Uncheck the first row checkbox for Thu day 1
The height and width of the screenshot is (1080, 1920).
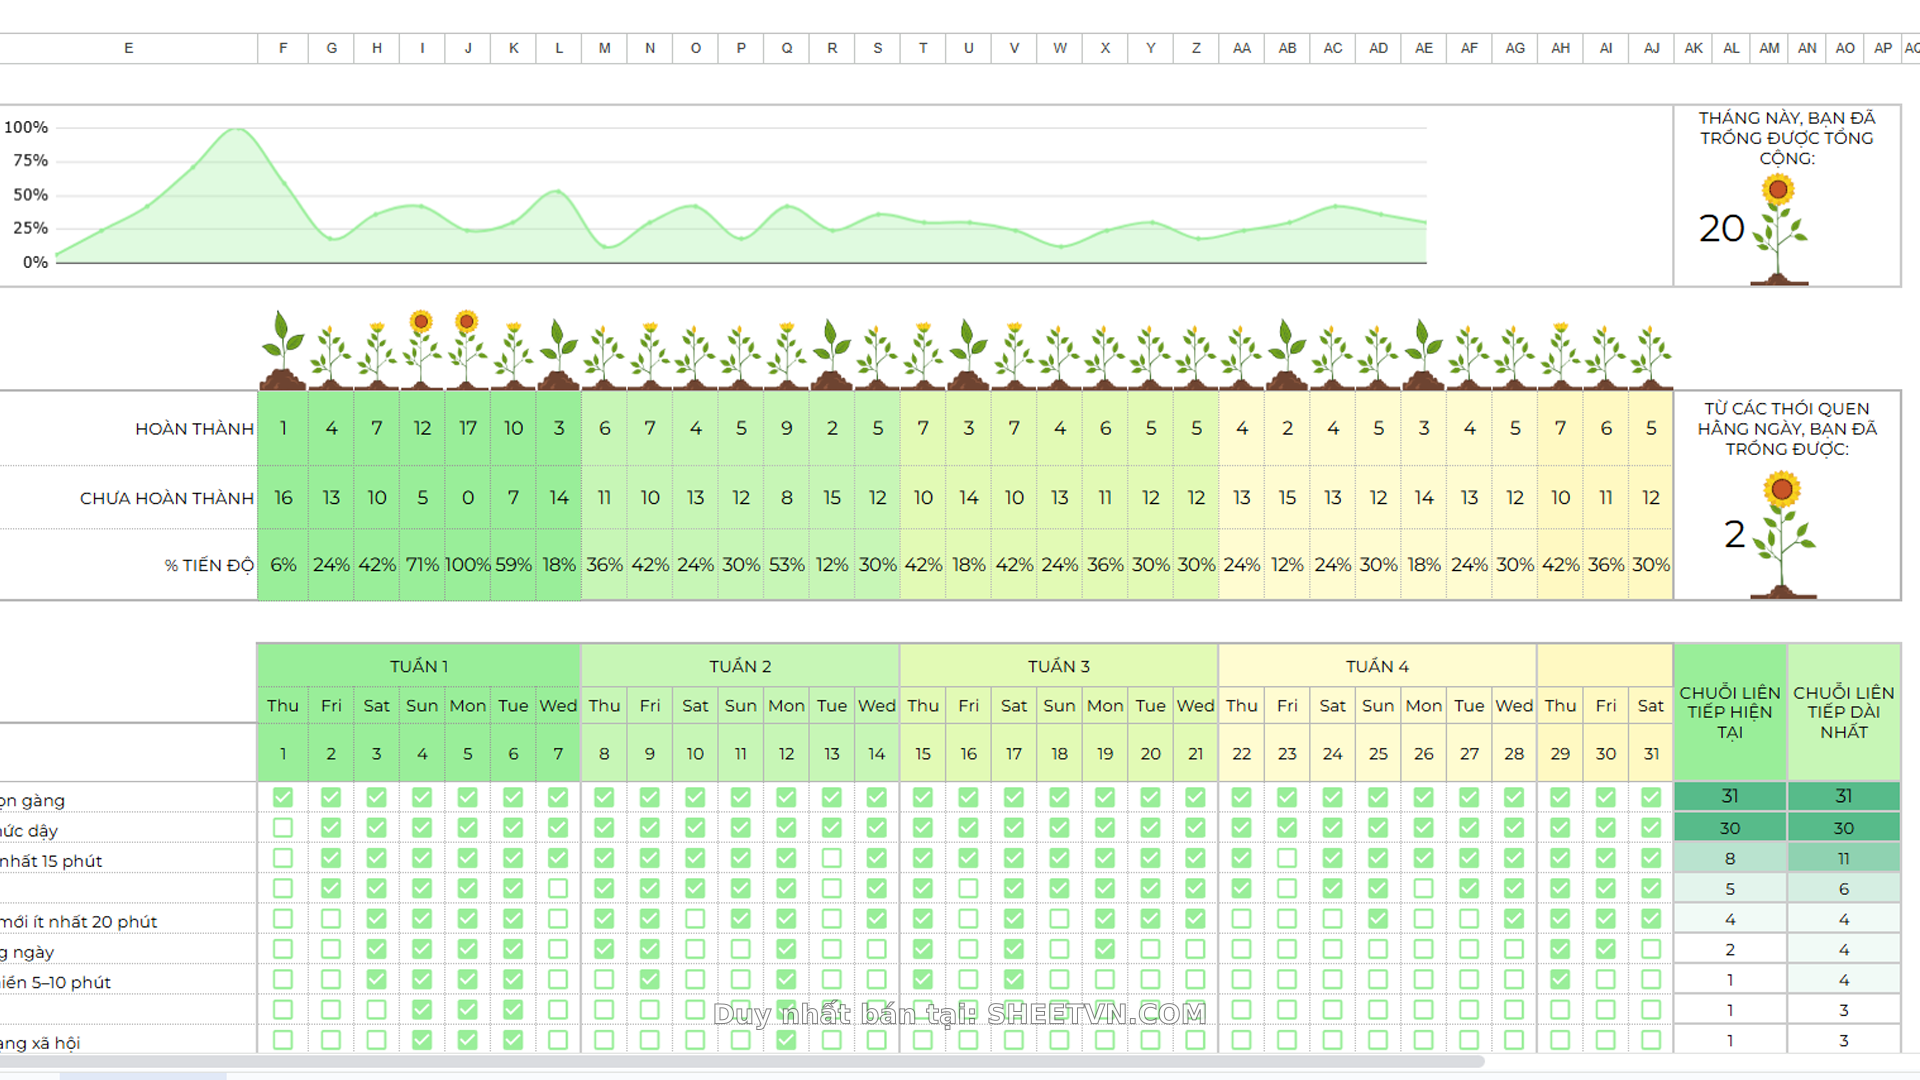[283, 797]
